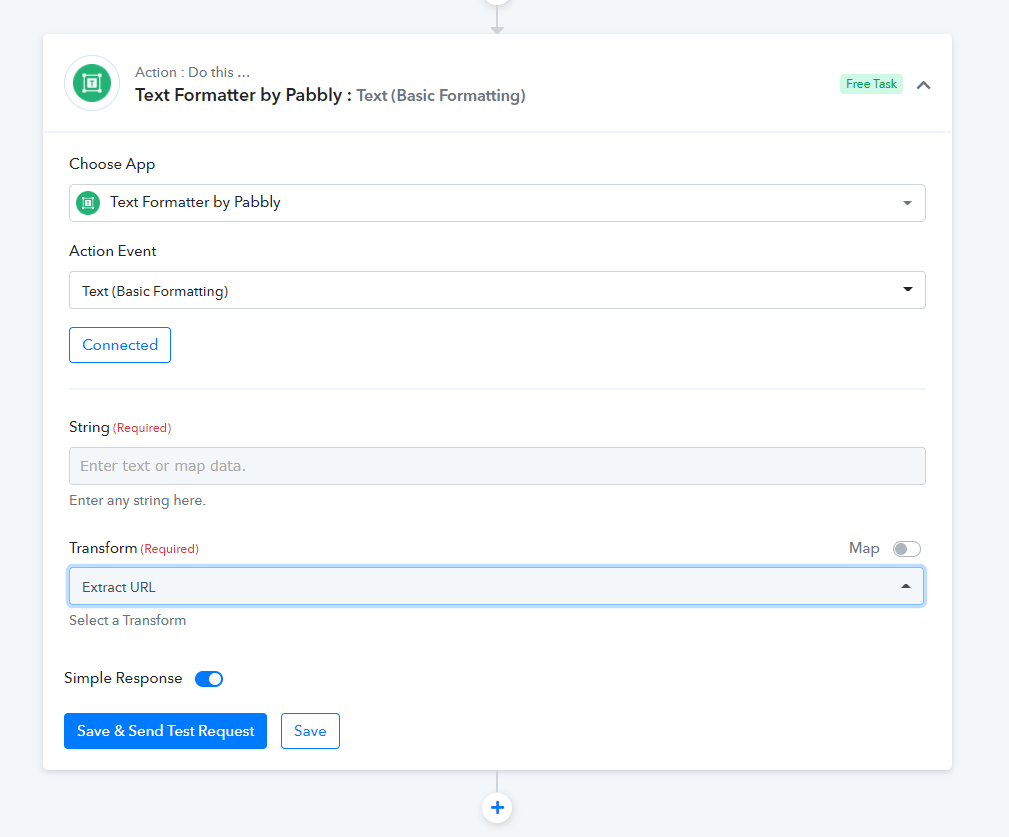Click the Connected button

[120, 345]
